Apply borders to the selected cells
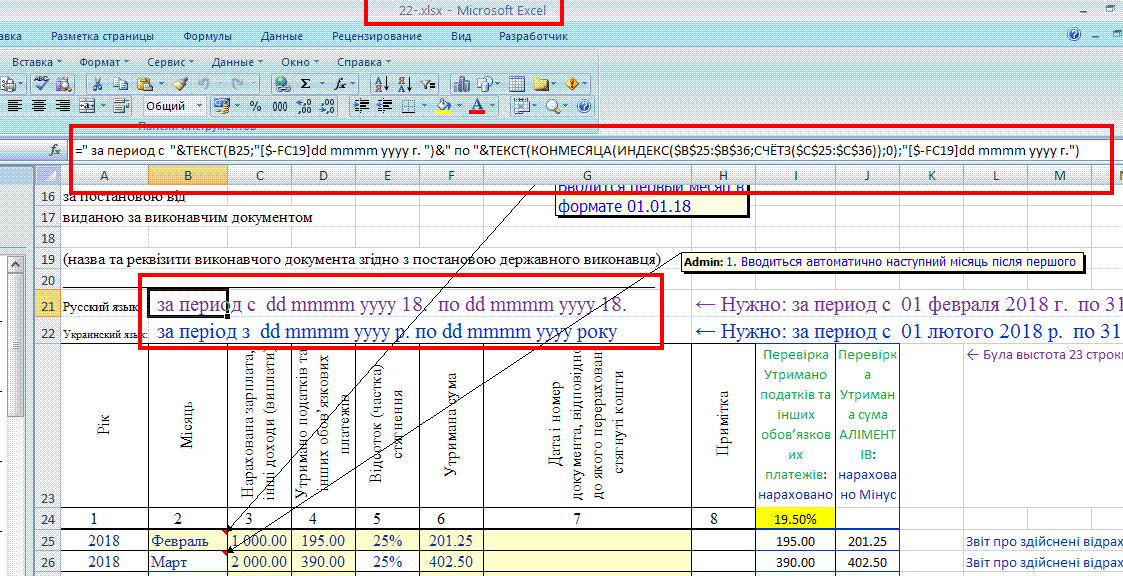The image size is (1123, 576). (x=408, y=106)
